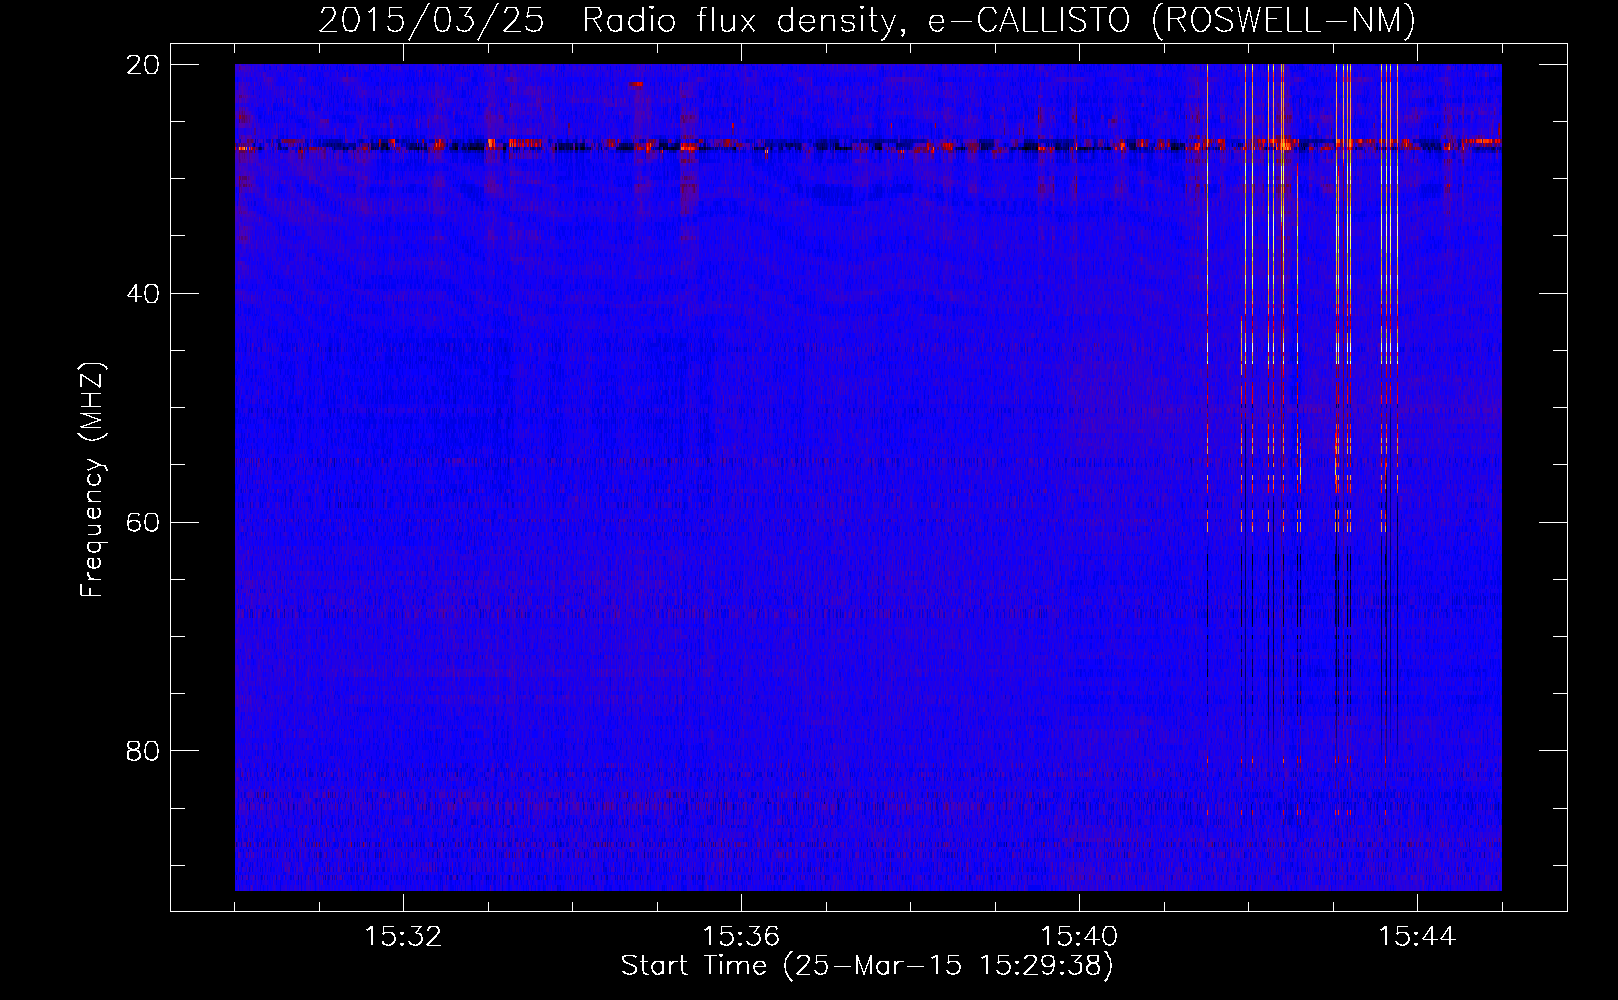Screen dimensions: 1618x1000
Task: Click the 'Start Time (25-Mar-15 15:29:38)' label
Action: (867, 966)
